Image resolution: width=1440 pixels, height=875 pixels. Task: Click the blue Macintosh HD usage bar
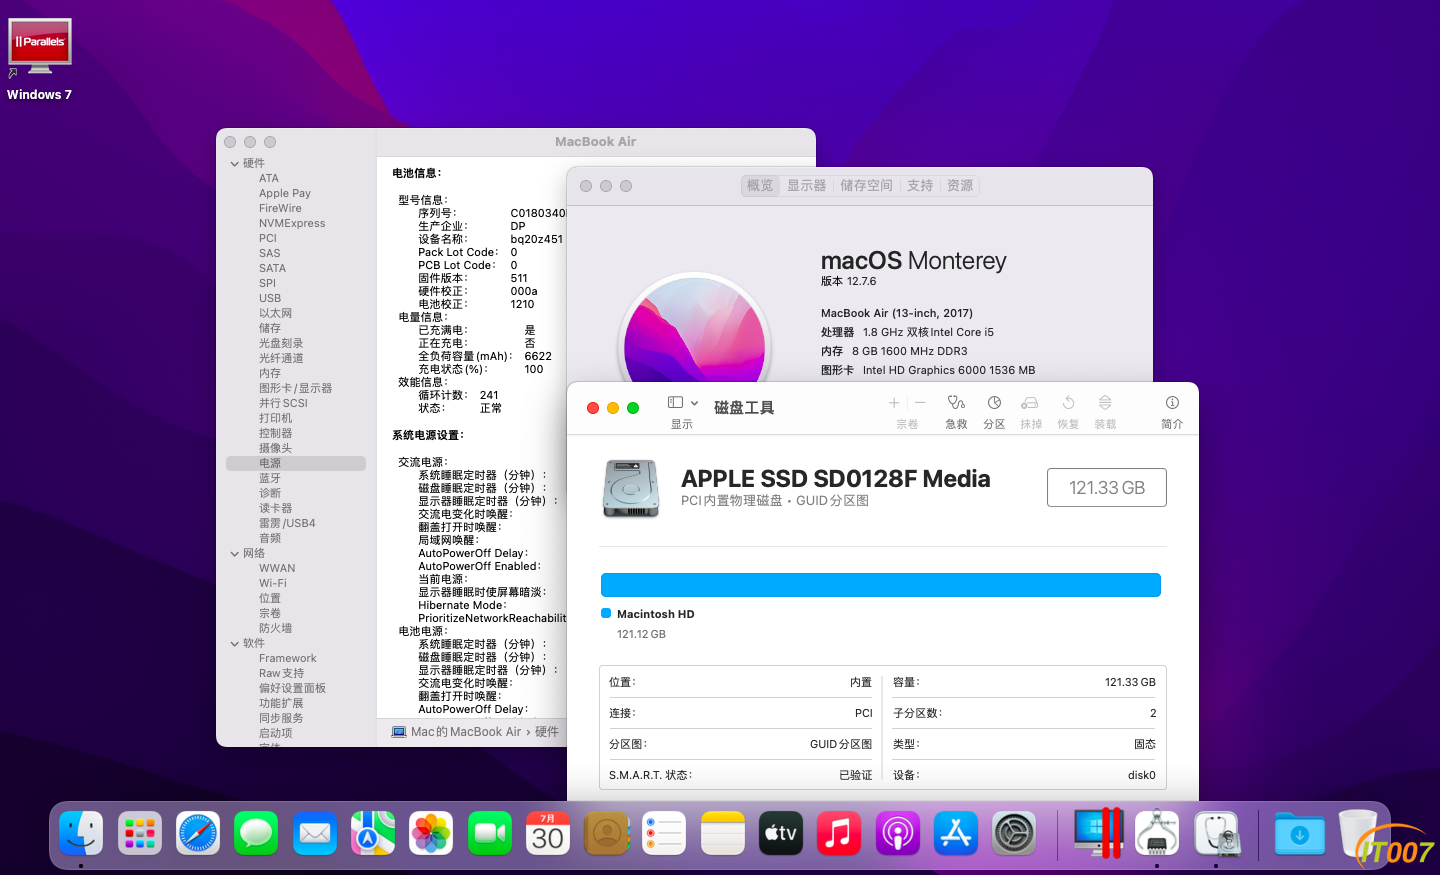click(x=881, y=585)
